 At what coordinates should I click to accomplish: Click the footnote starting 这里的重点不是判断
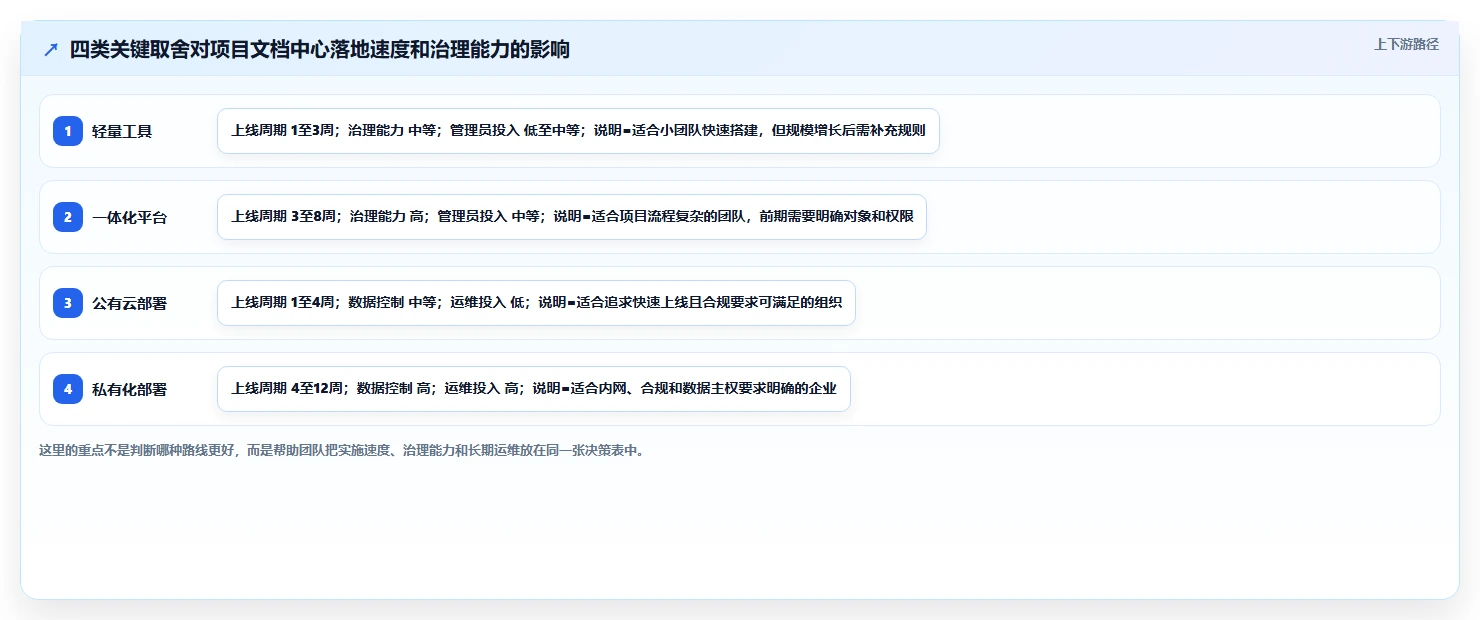343,450
